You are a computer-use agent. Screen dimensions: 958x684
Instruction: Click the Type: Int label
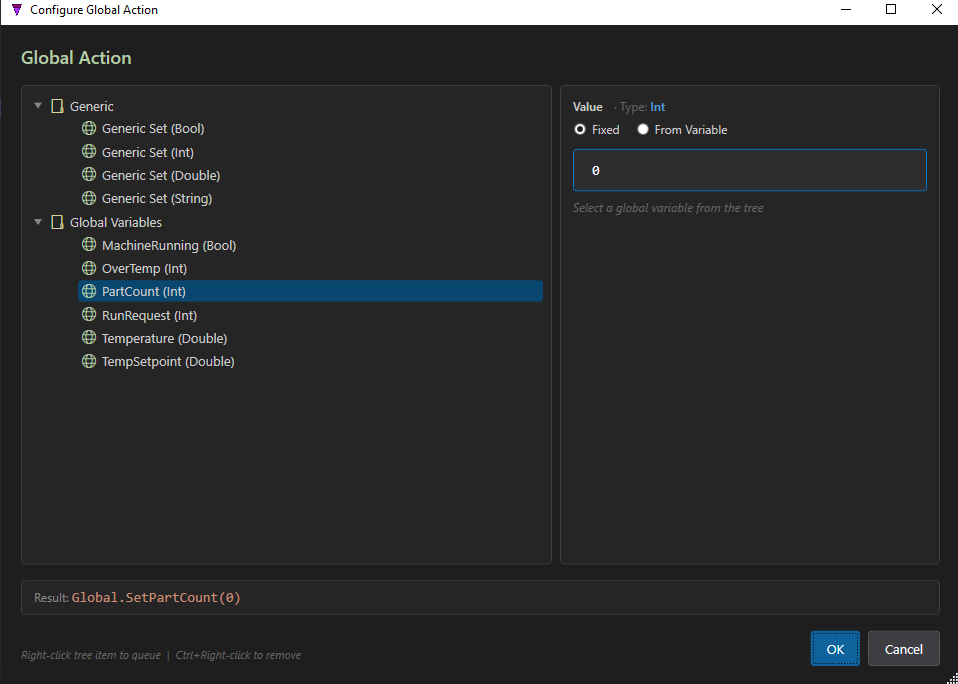pos(642,107)
